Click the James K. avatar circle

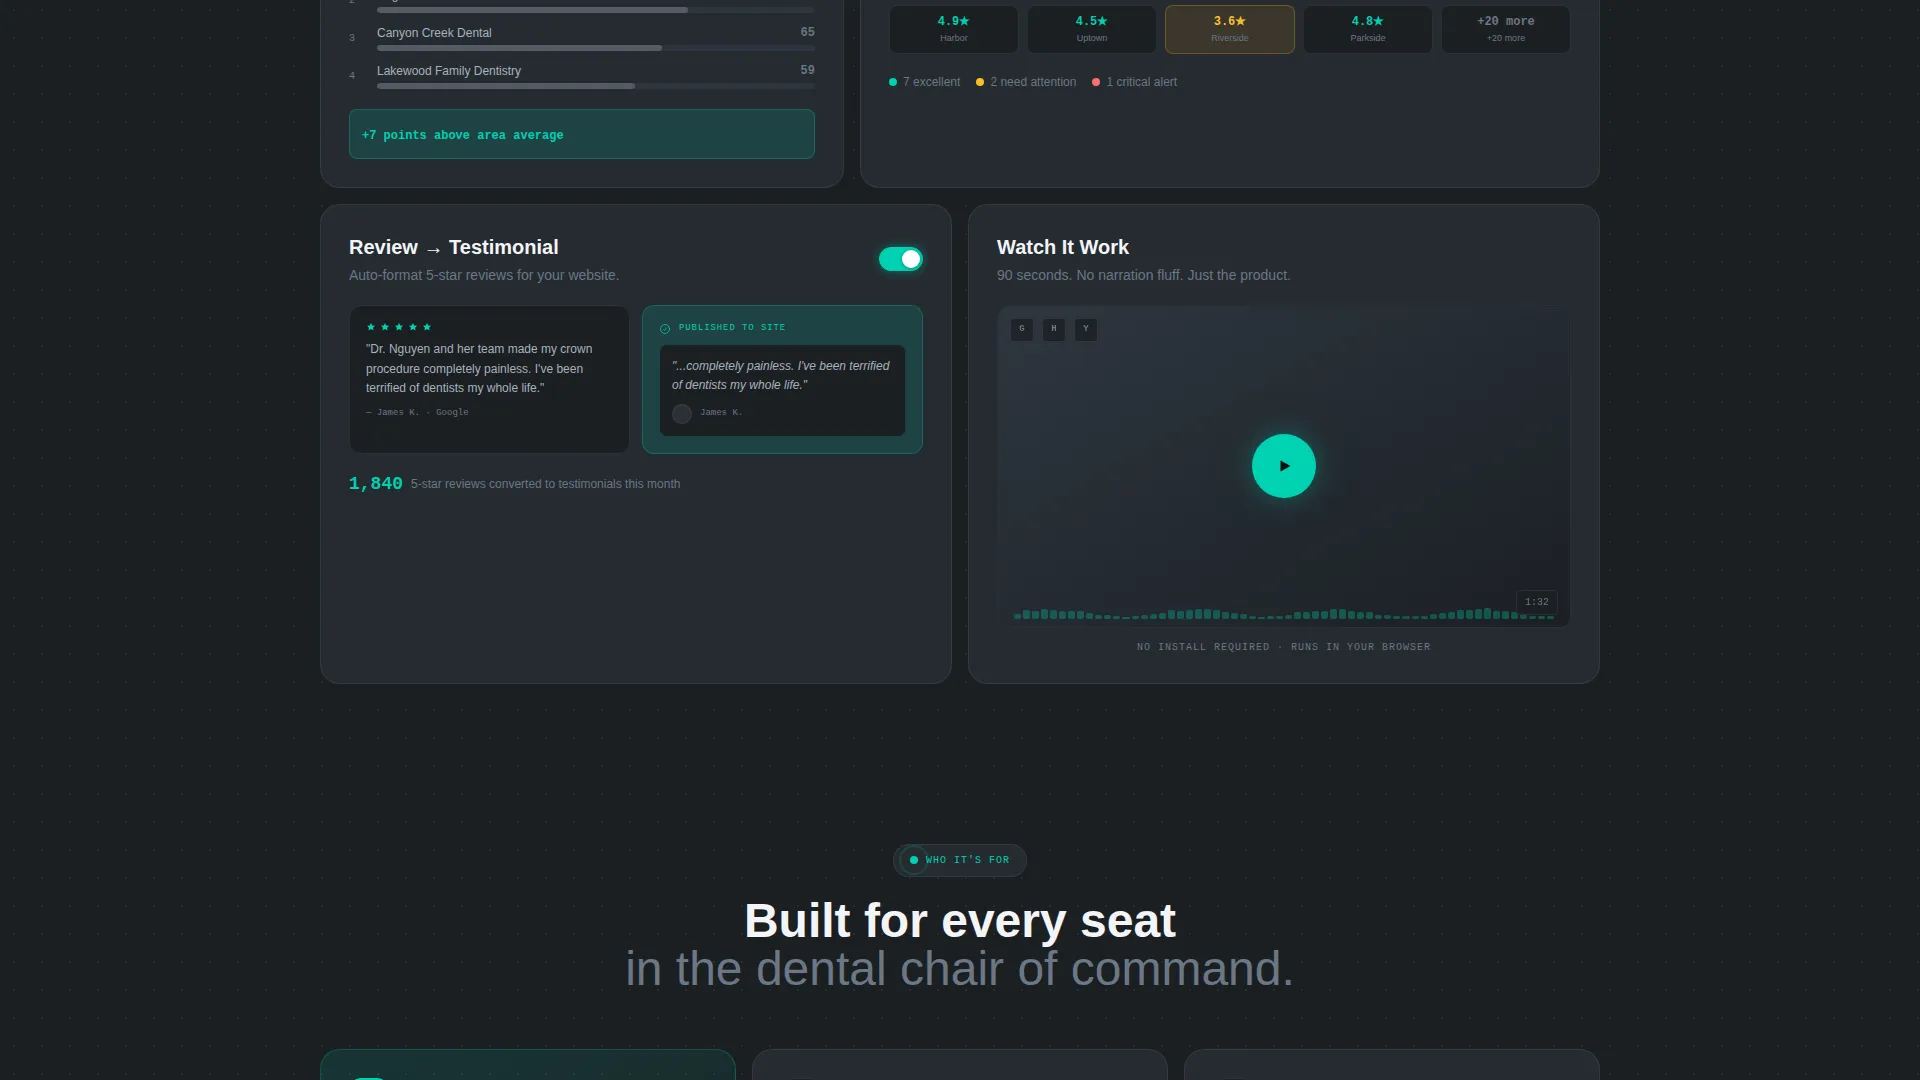682,413
